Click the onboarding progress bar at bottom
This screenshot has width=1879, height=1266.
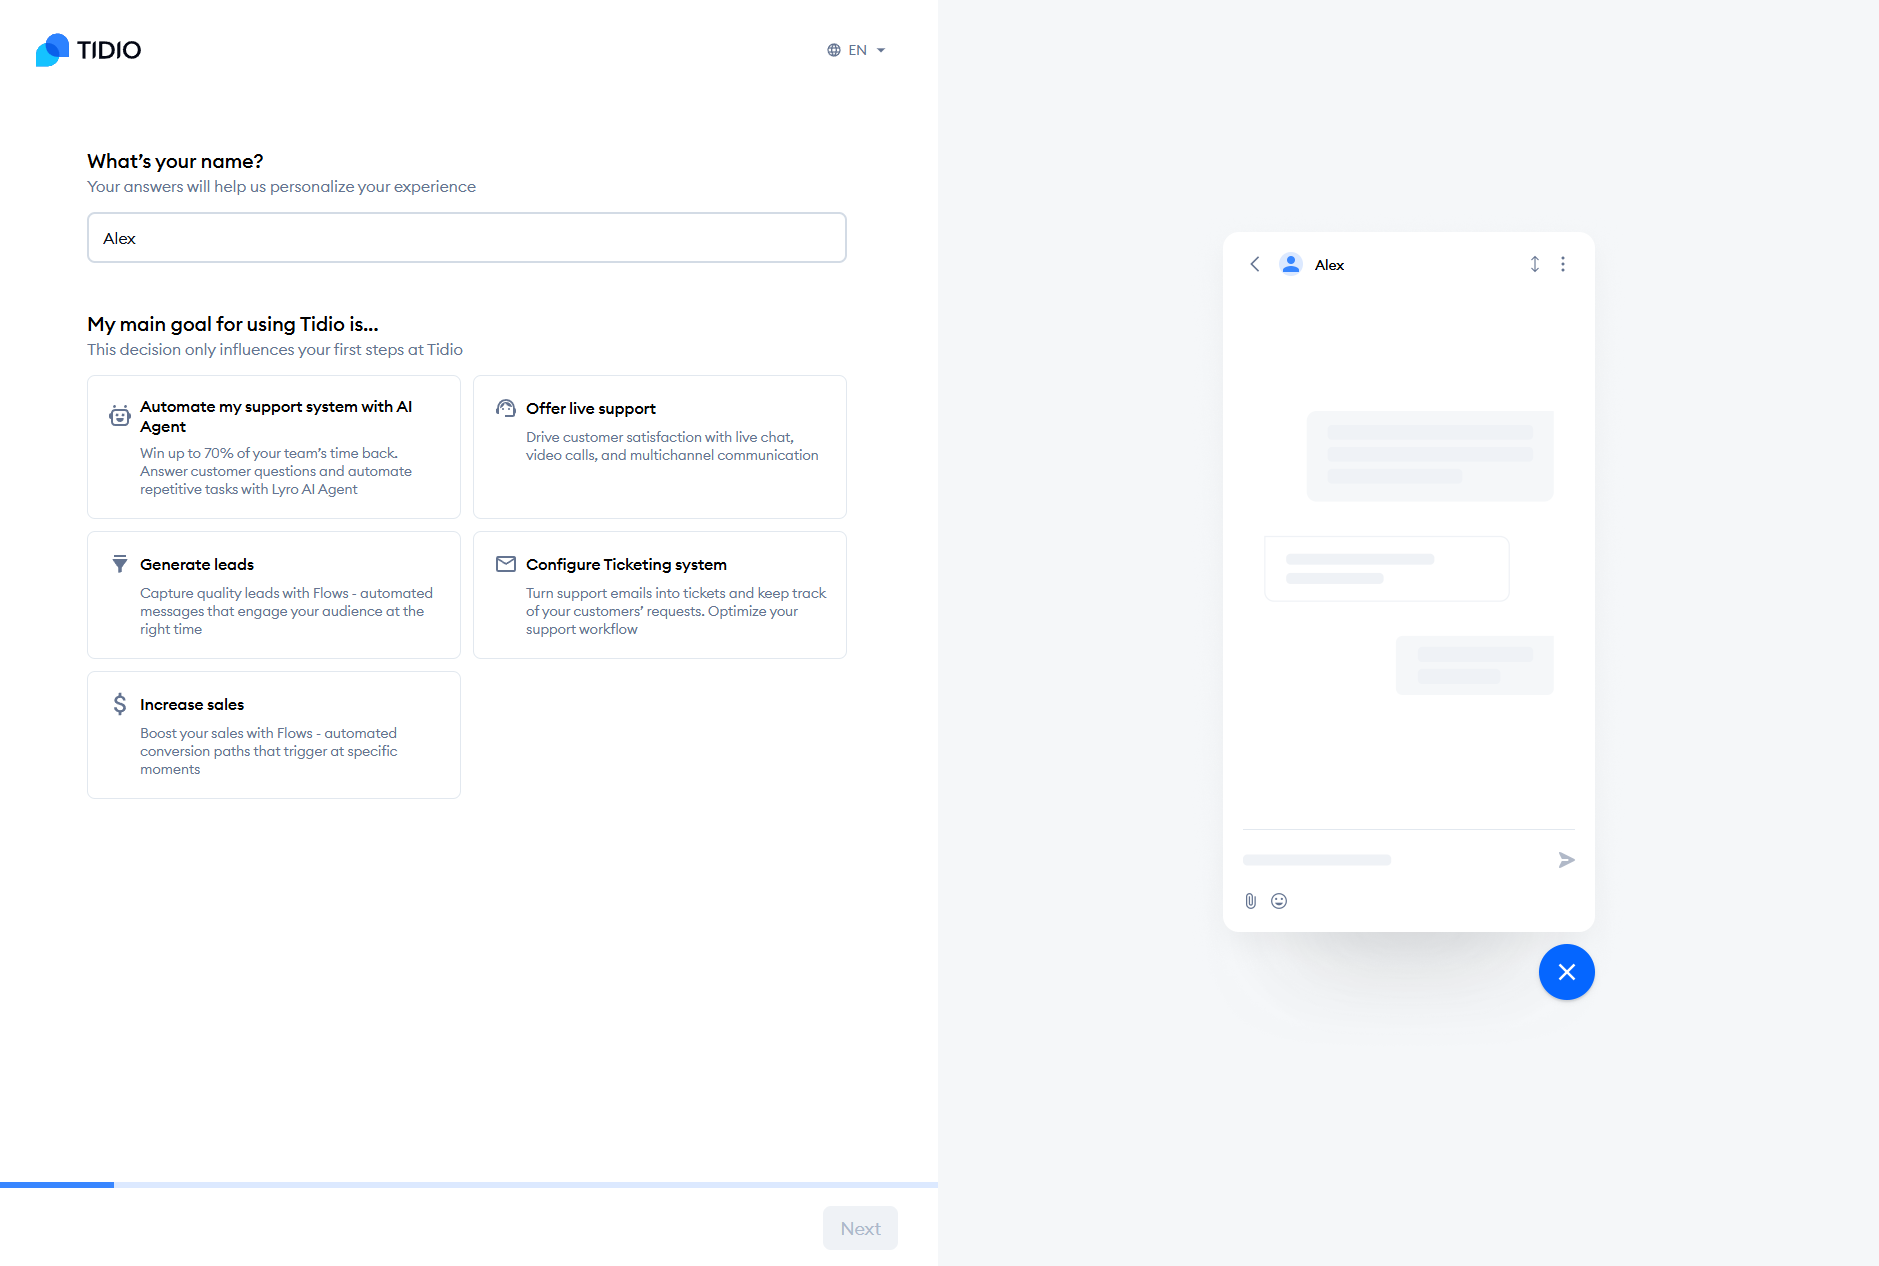[x=468, y=1185]
